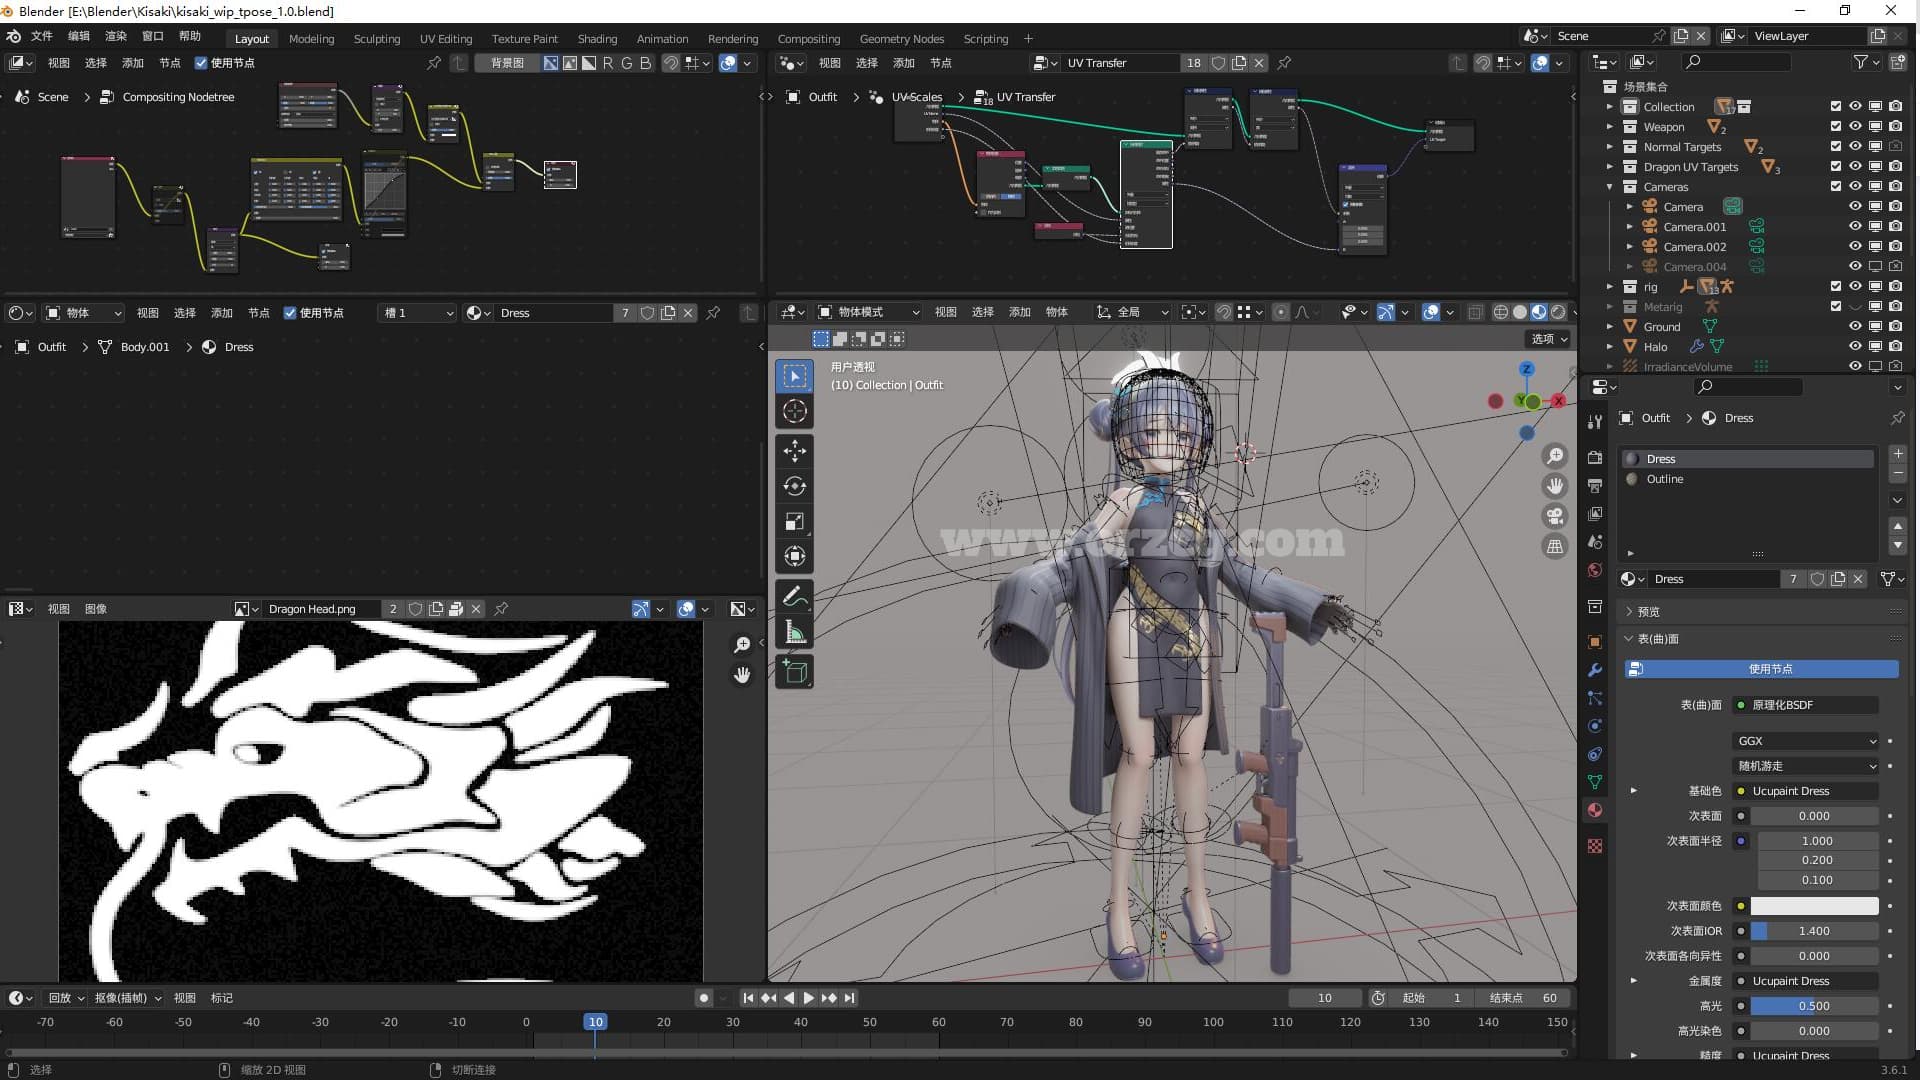Open the Material properties tab
Image resolution: width=1920 pixels, height=1080 pixels.
[1595, 810]
